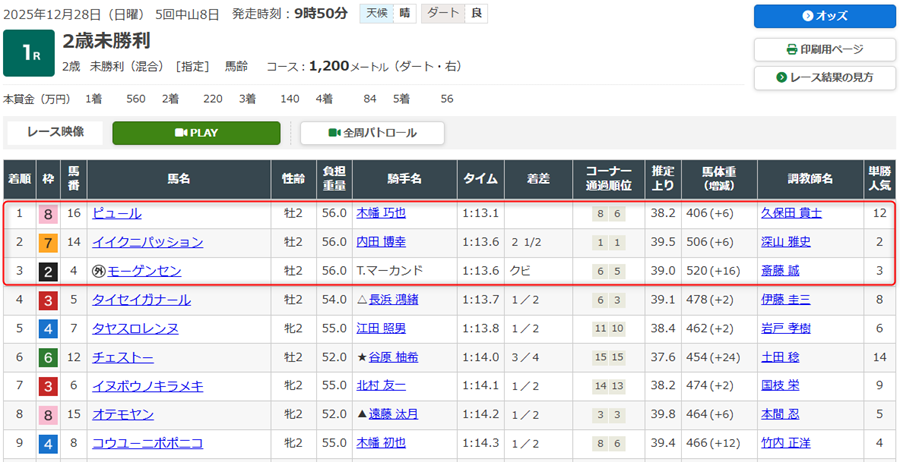Click the コーナー通過順位 column header
The image size is (900, 462).
pos(609,180)
